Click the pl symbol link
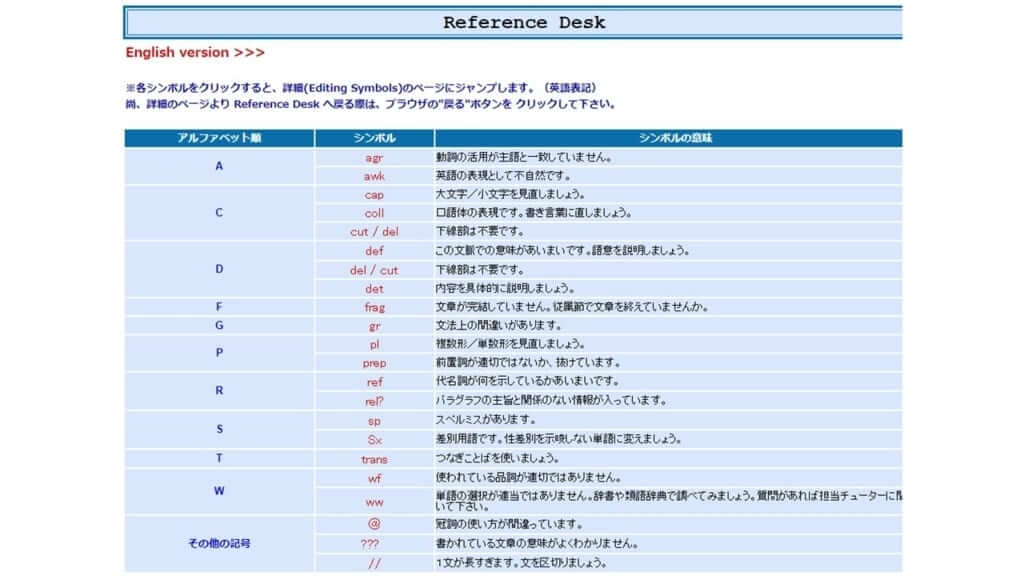Screen dimensions: 1024x576 [x=374, y=344]
